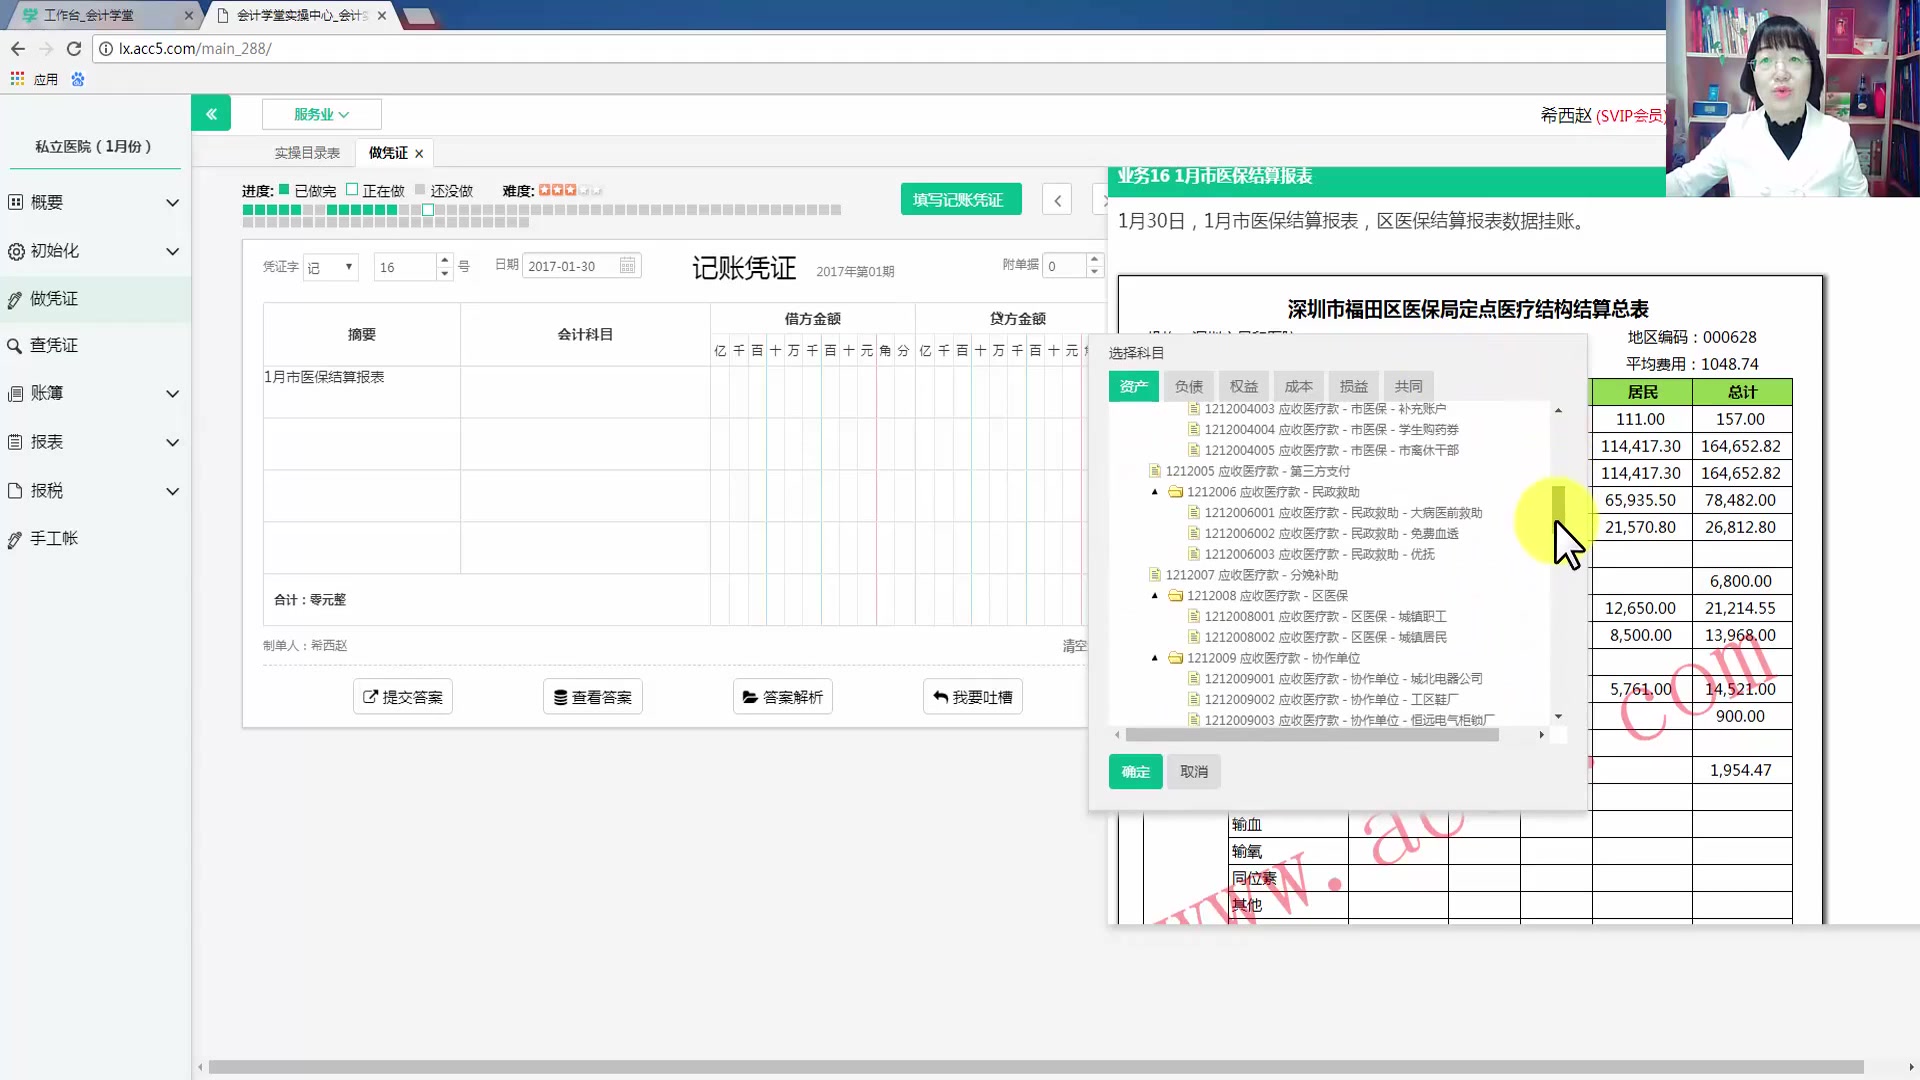Select 1212004004 市医保 - 学生购药券

click(x=1331, y=430)
